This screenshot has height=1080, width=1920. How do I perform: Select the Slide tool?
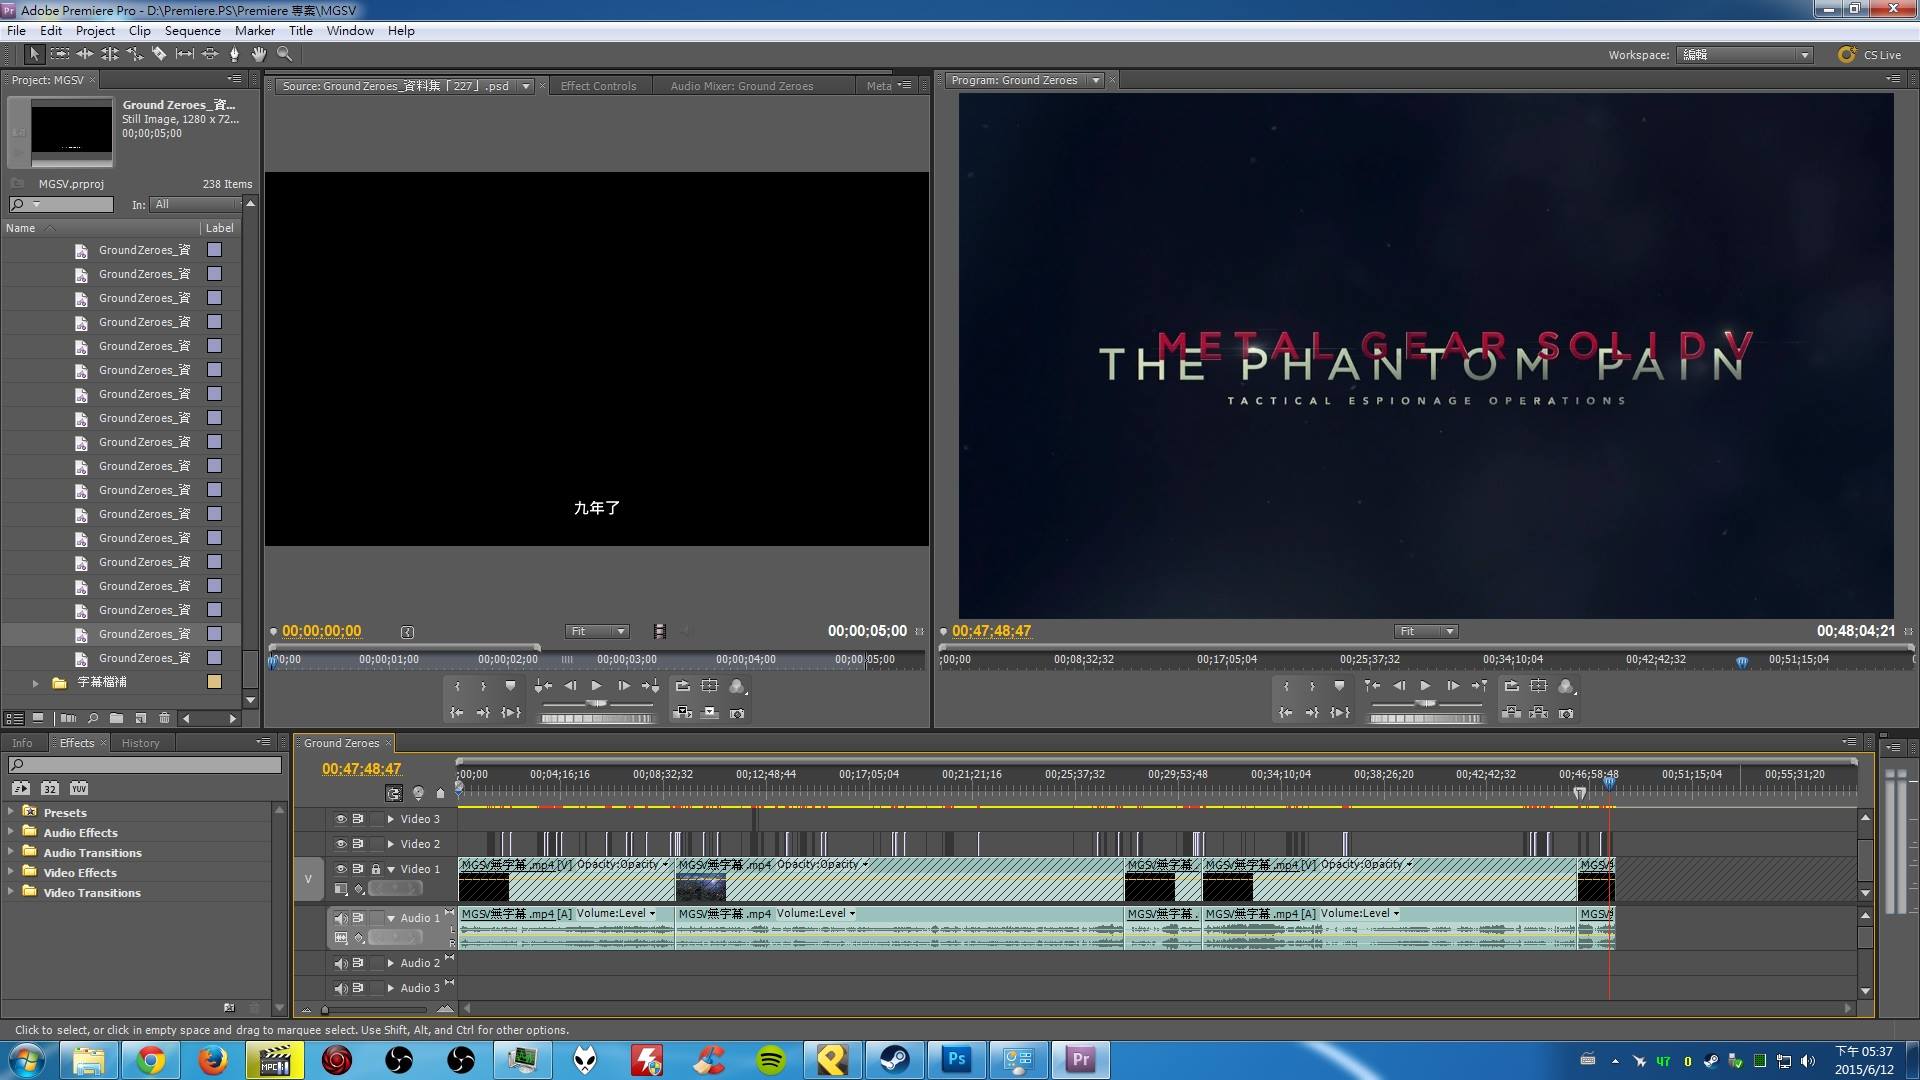[210, 54]
